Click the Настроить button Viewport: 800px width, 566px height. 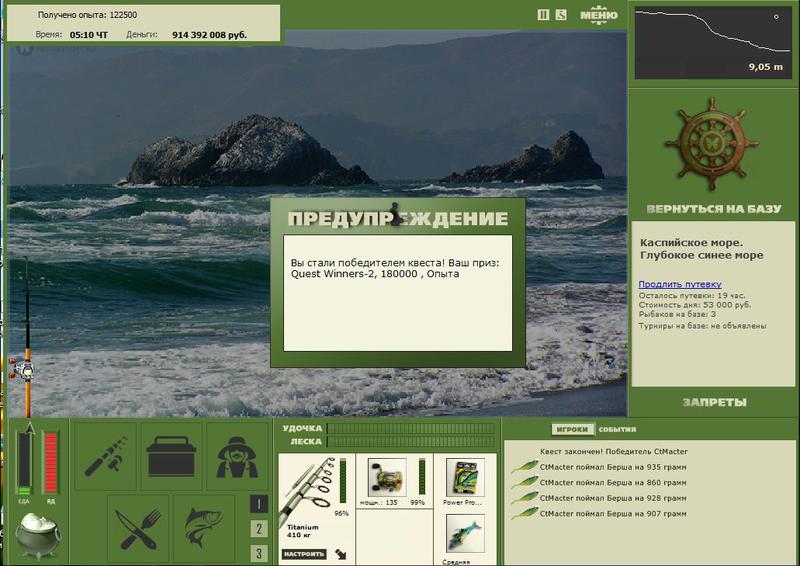tap(304, 554)
